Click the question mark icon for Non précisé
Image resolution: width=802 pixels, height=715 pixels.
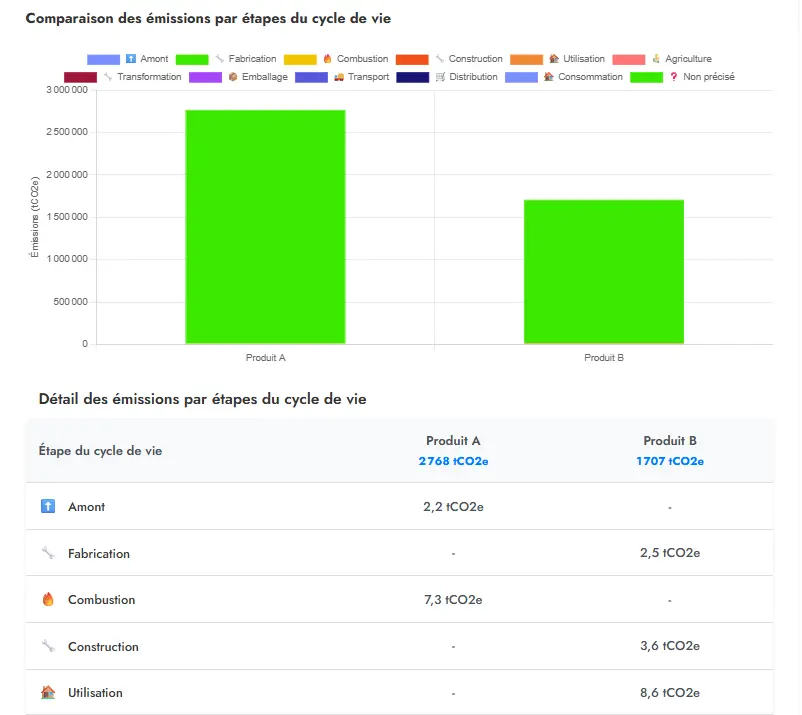coord(674,77)
